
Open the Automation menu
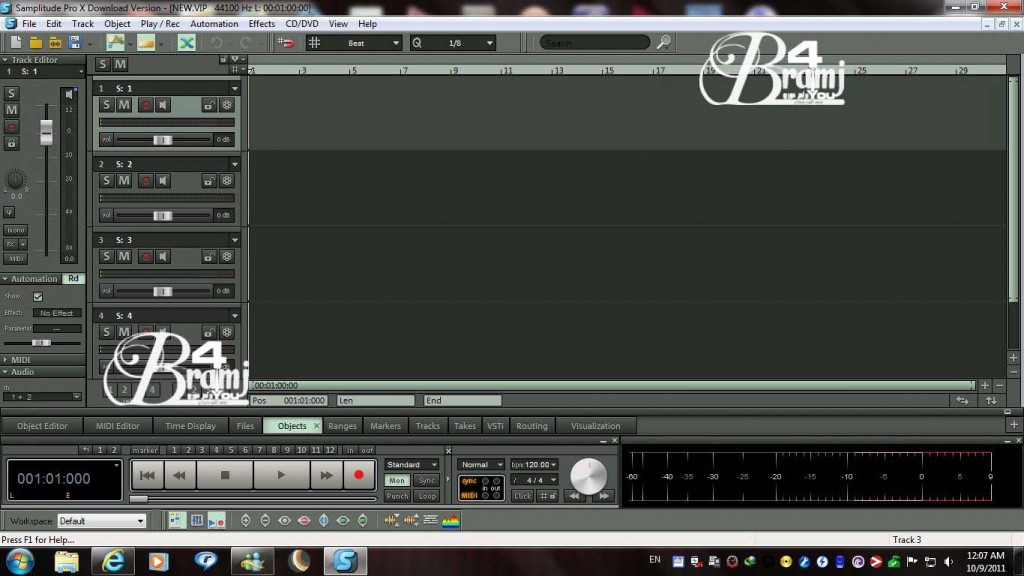click(x=213, y=23)
